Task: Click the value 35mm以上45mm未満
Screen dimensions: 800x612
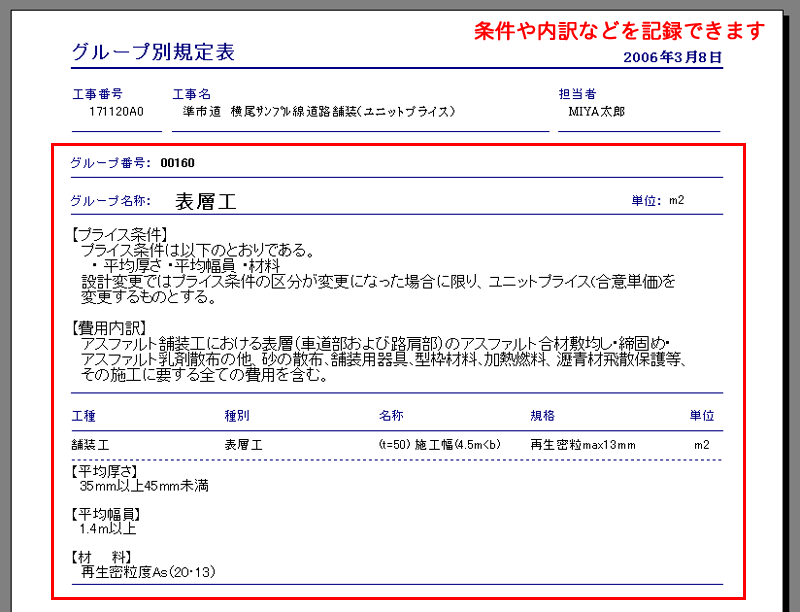Action: (x=144, y=486)
